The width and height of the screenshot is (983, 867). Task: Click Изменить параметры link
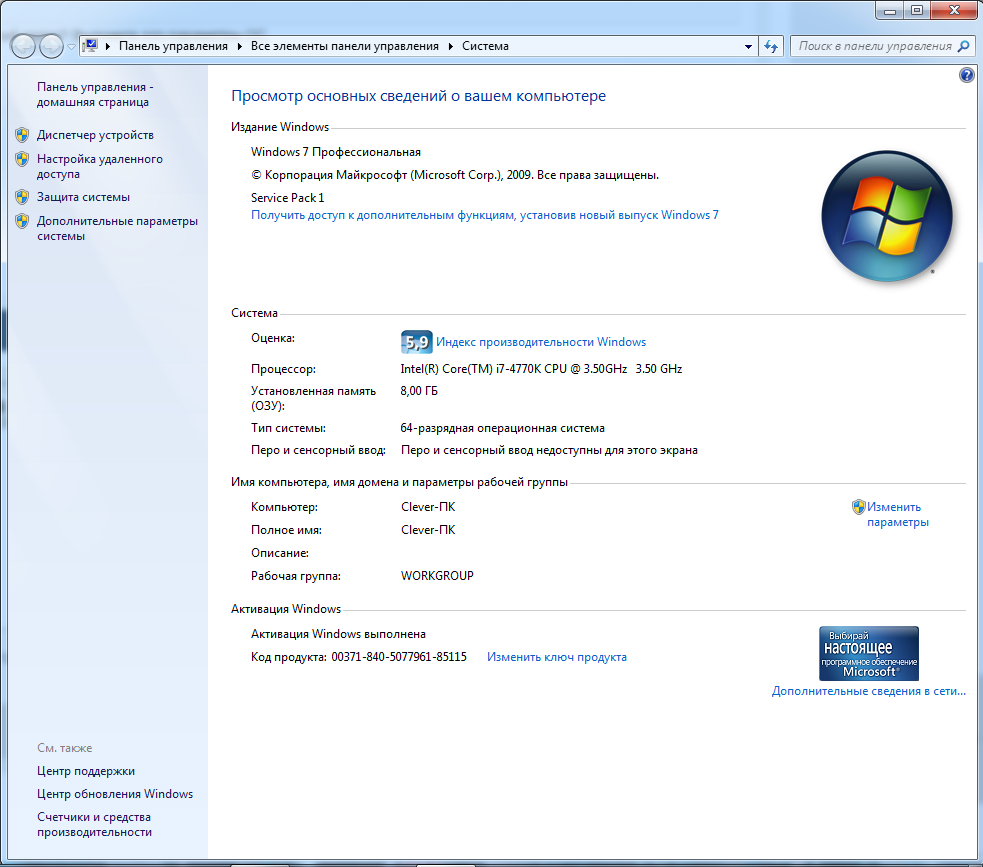898,515
